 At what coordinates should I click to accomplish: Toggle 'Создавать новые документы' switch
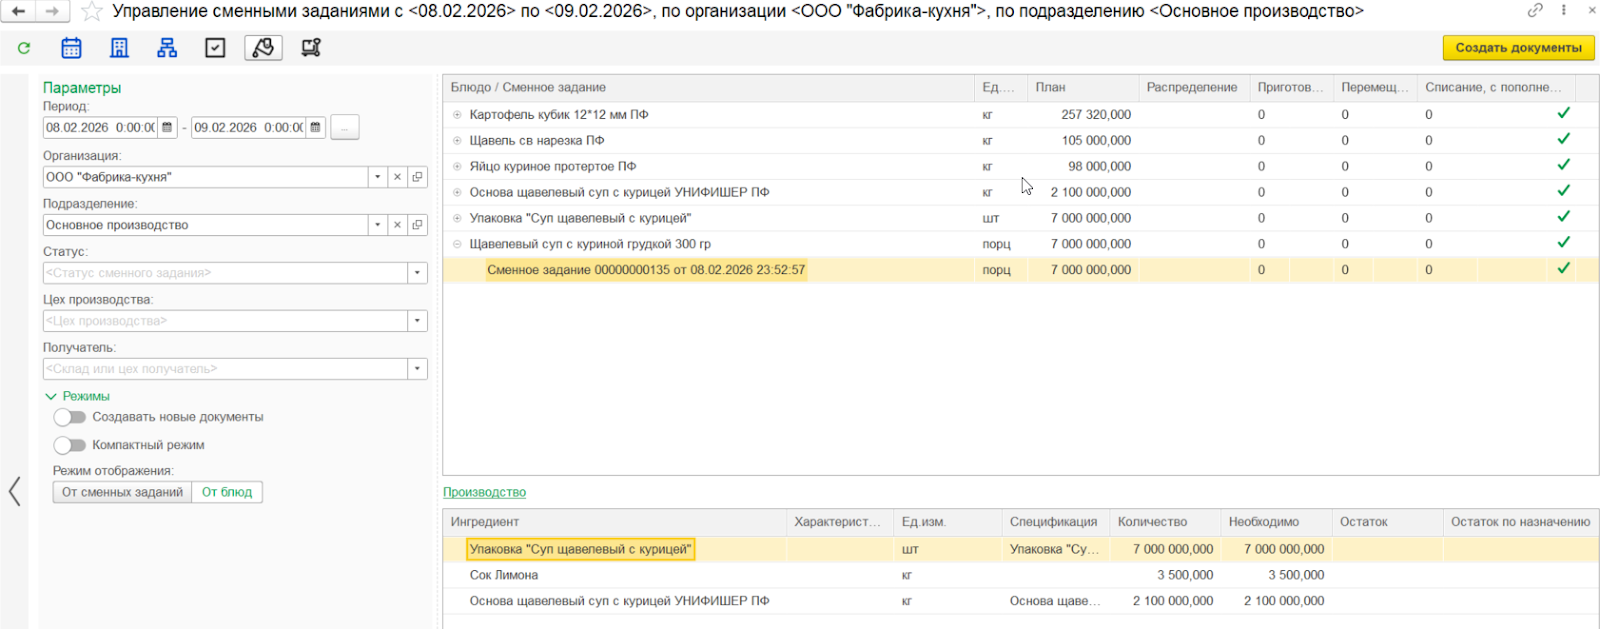70,417
